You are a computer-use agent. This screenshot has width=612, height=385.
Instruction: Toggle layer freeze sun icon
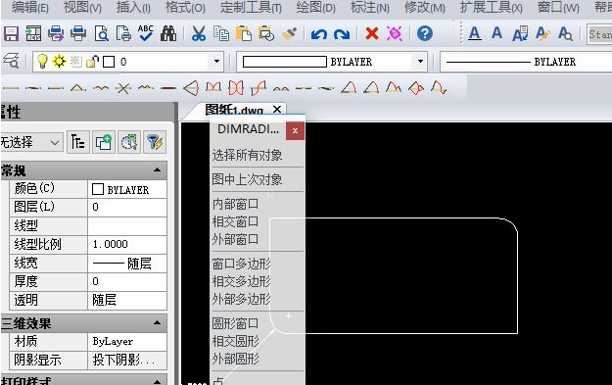click(x=59, y=61)
